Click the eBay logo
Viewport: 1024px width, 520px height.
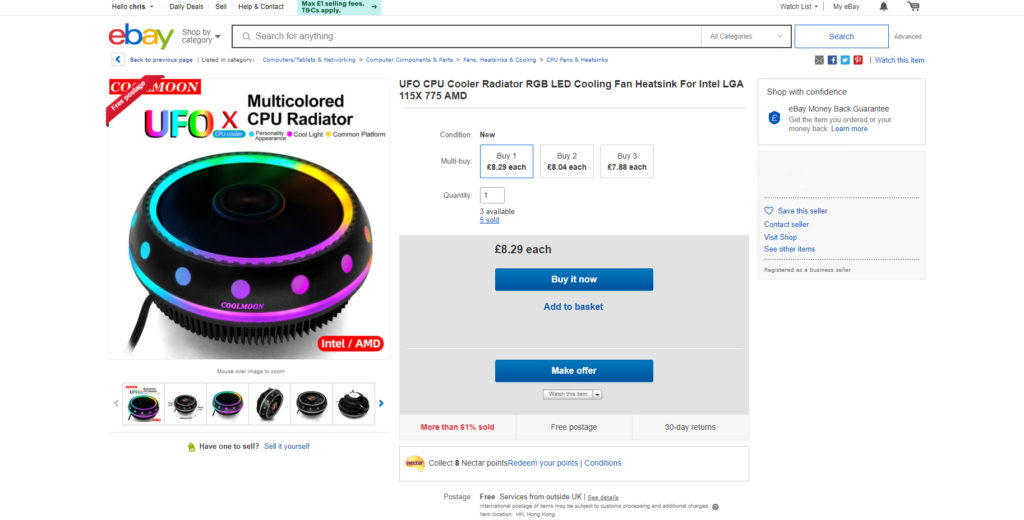[x=141, y=36]
